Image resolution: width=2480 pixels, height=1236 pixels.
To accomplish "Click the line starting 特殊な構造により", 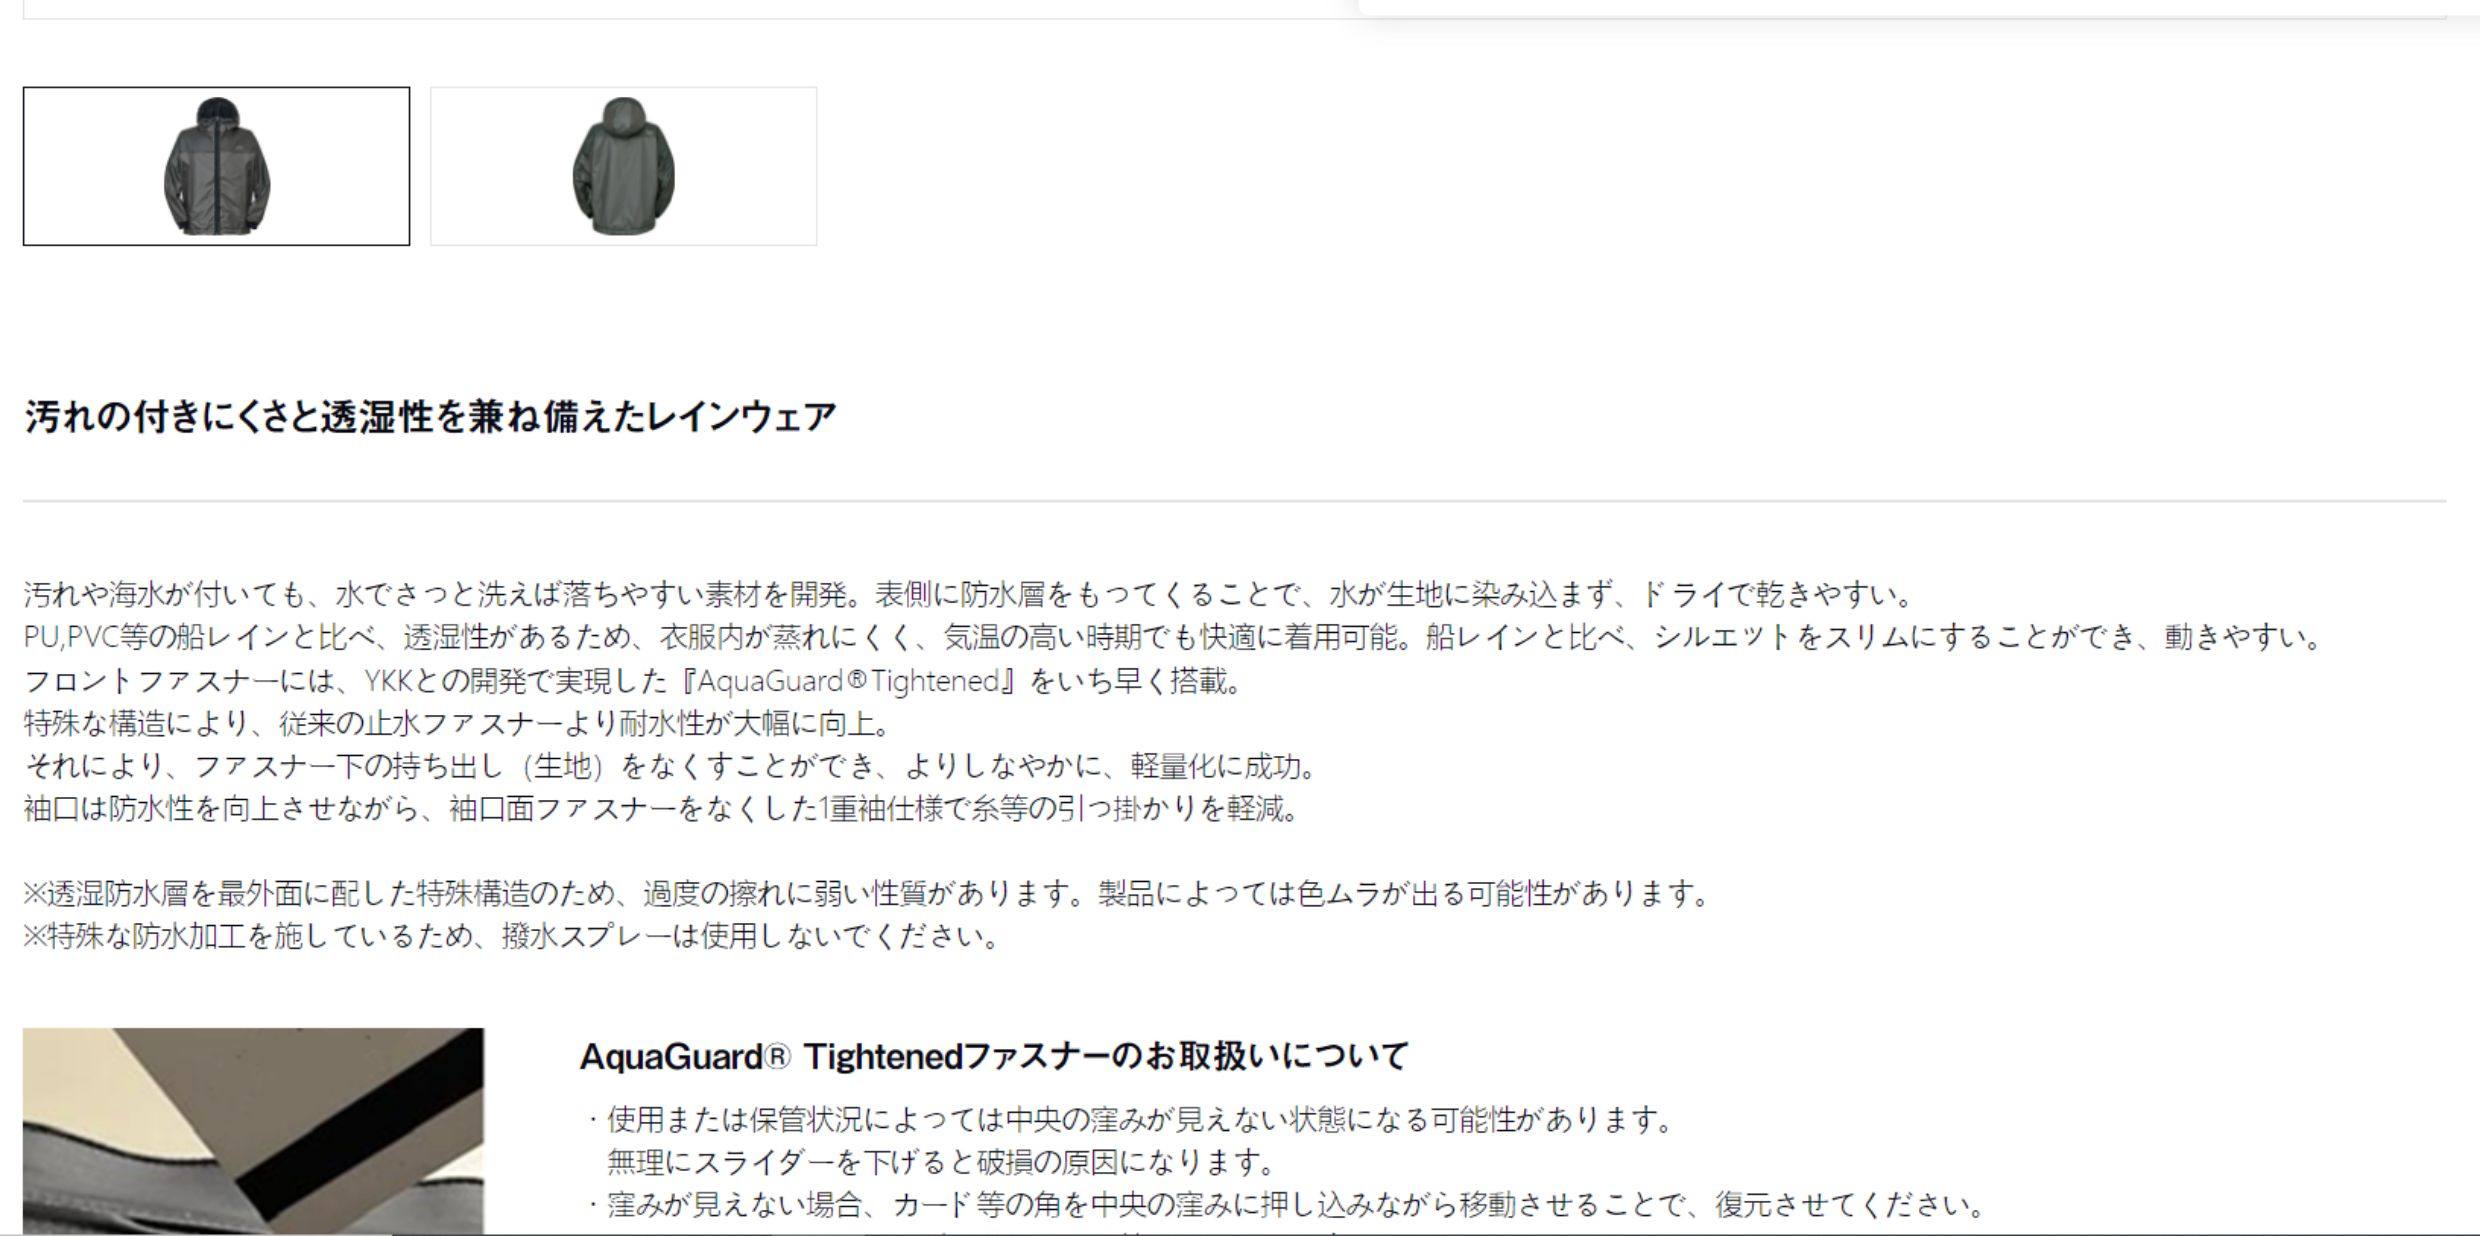I will [x=456, y=723].
